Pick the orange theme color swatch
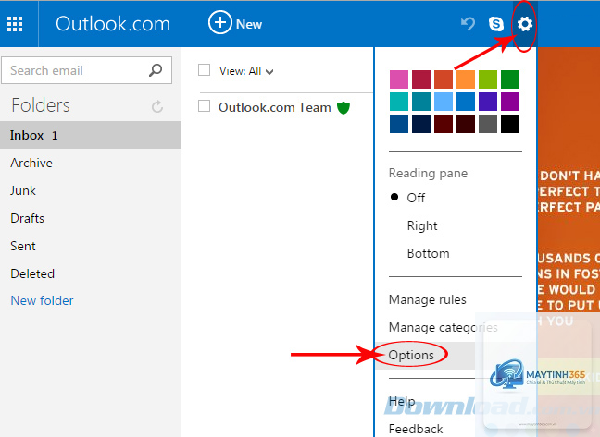Viewport: 600px width, 437px height. pyautogui.click(x=465, y=79)
